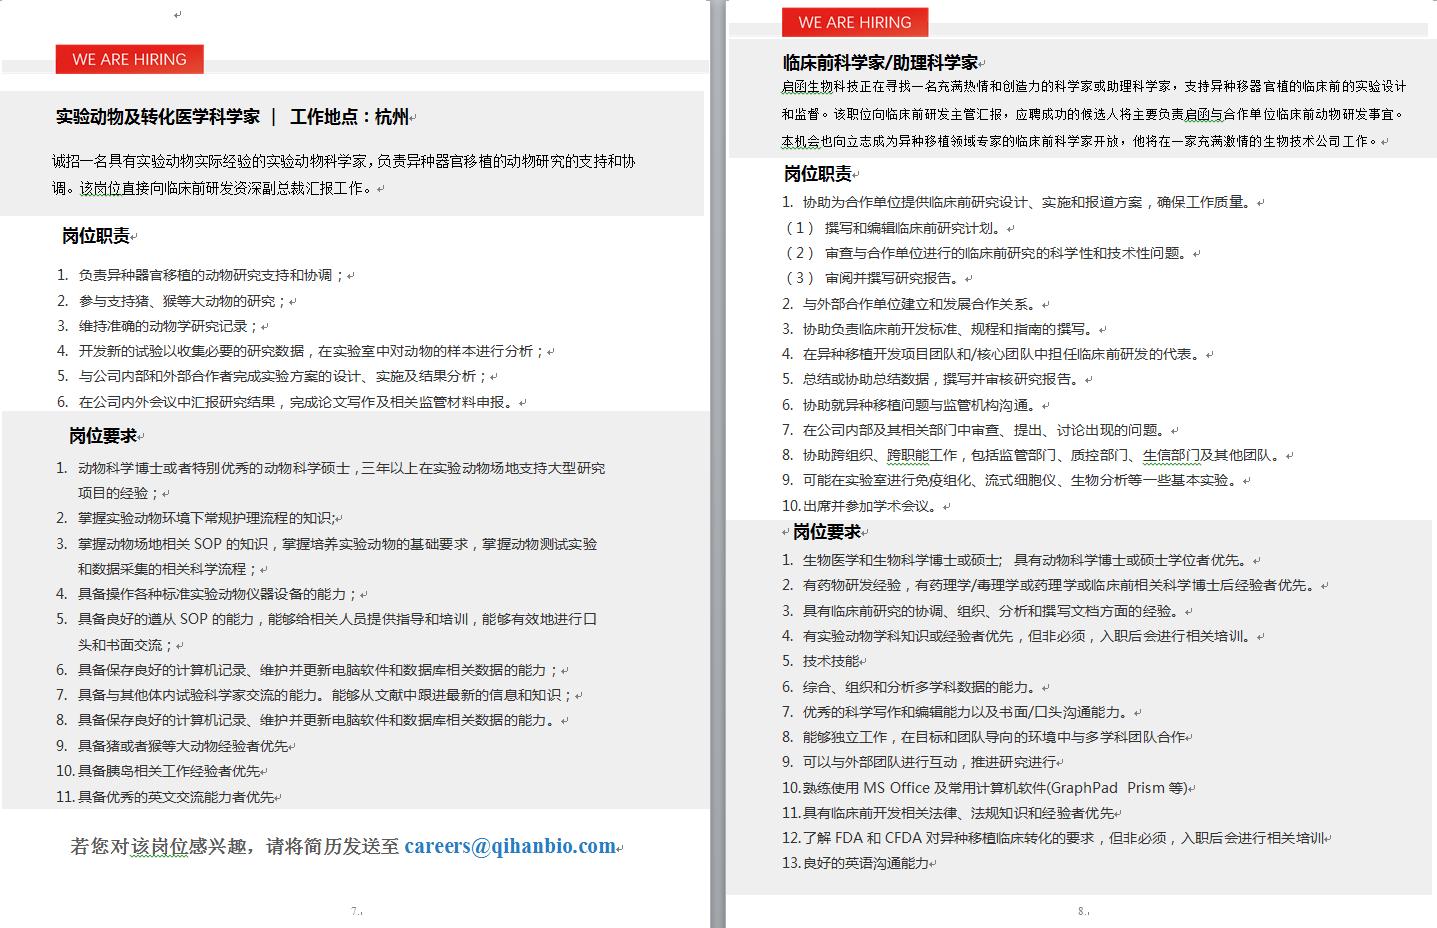The width and height of the screenshot is (1437, 928).
Task: Click the 岗位要求 heading on left page
Action: (x=103, y=436)
